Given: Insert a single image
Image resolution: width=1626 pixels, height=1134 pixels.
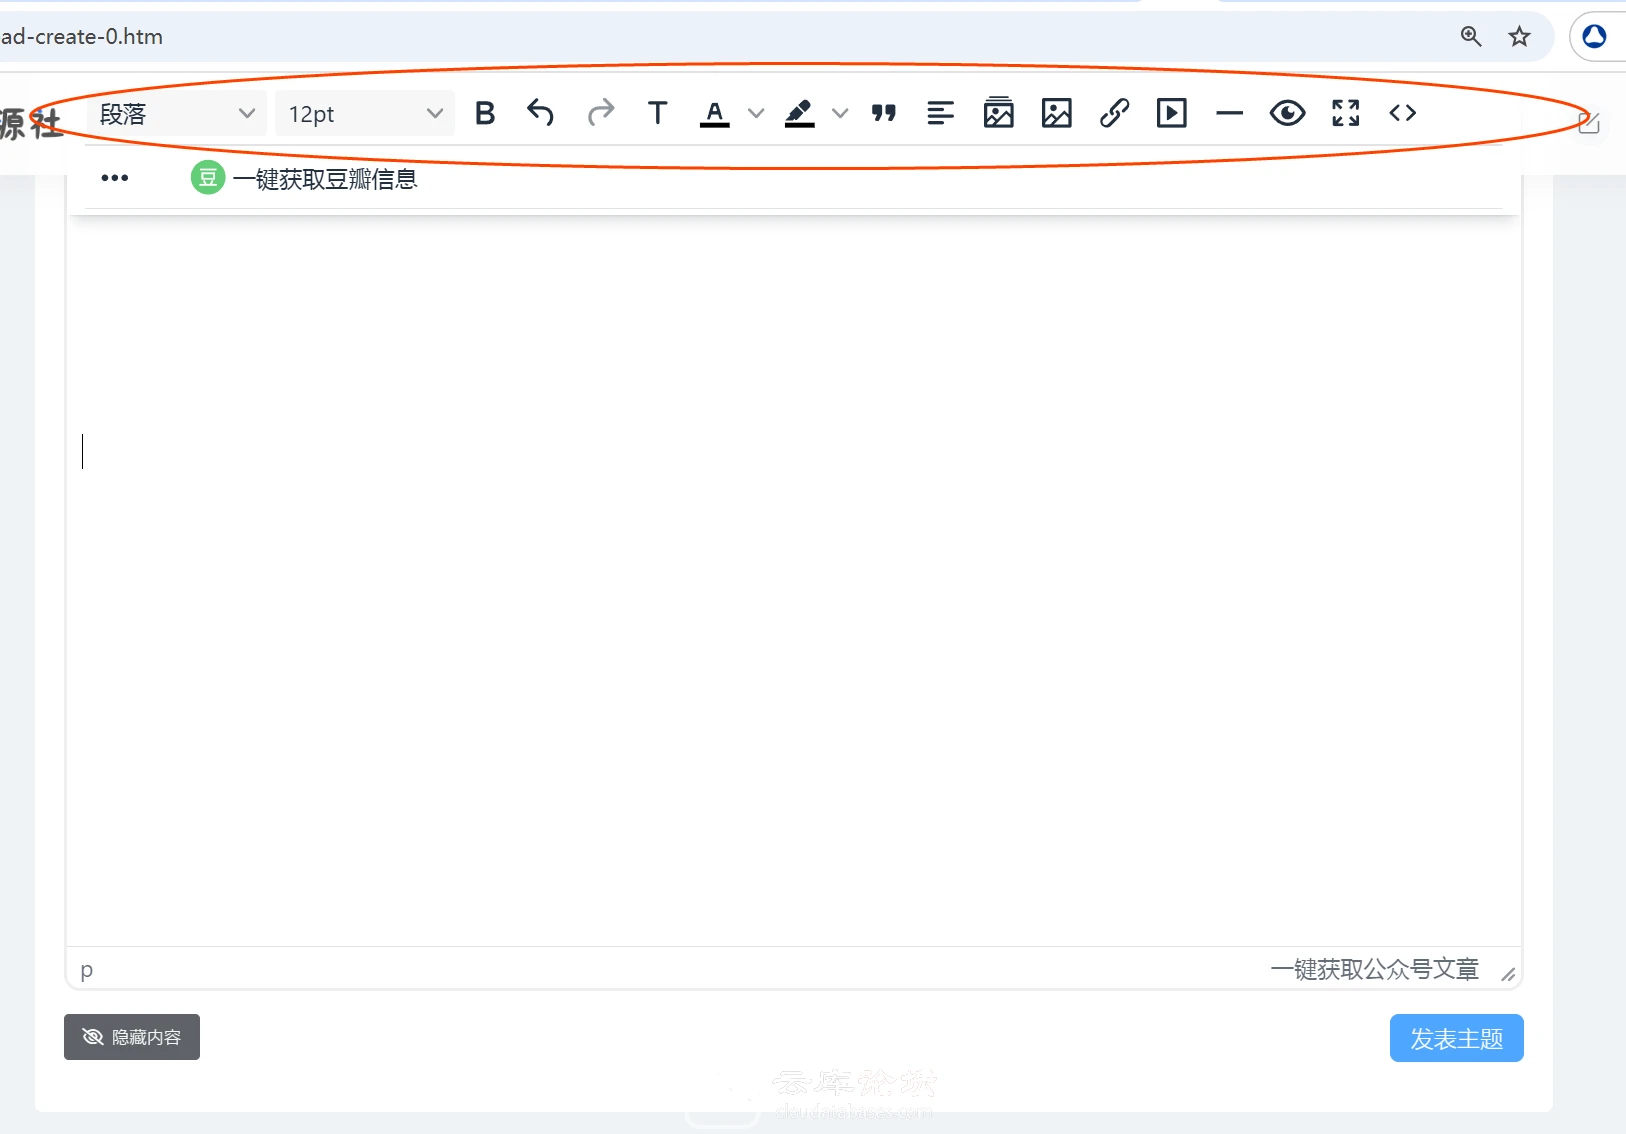Looking at the screenshot, I should (1056, 113).
